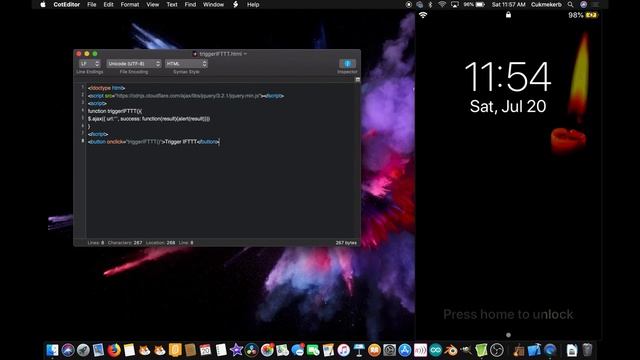The width and height of the screenshot is (640, 360).
Task: Open Calendar from the dock
Action: click(205, 350)
